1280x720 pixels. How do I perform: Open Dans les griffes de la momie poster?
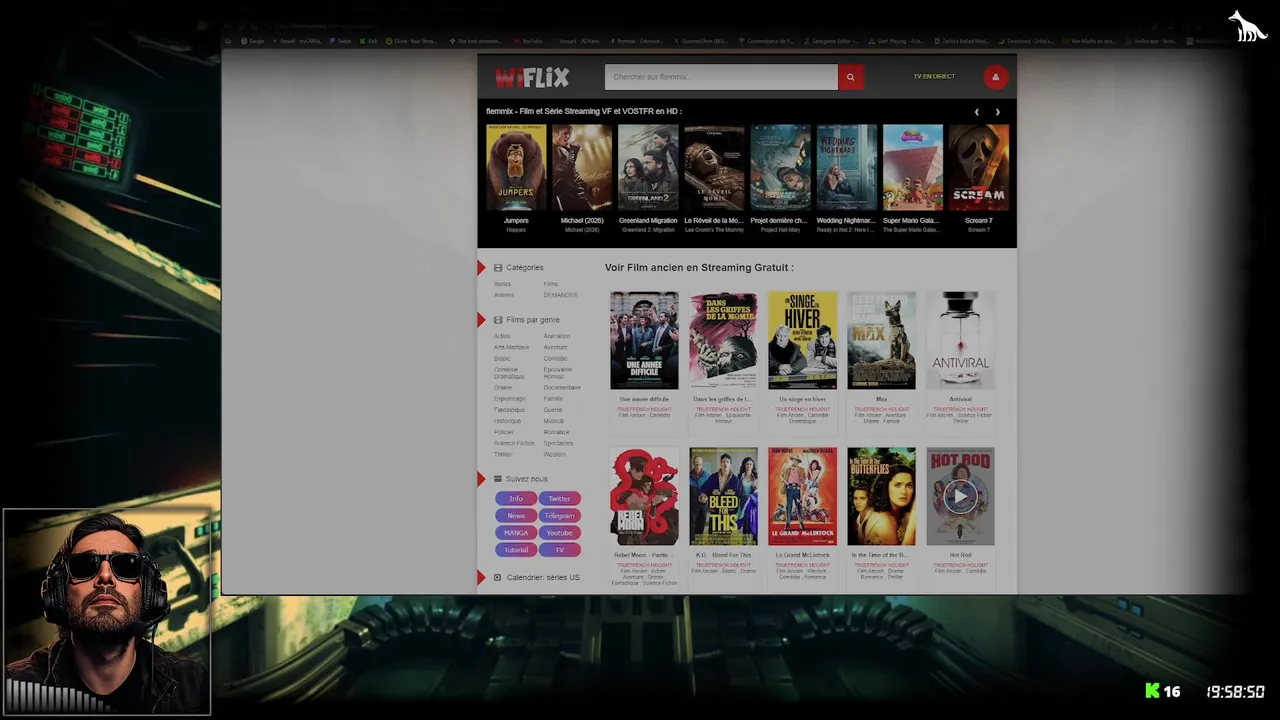pos(723,340)
